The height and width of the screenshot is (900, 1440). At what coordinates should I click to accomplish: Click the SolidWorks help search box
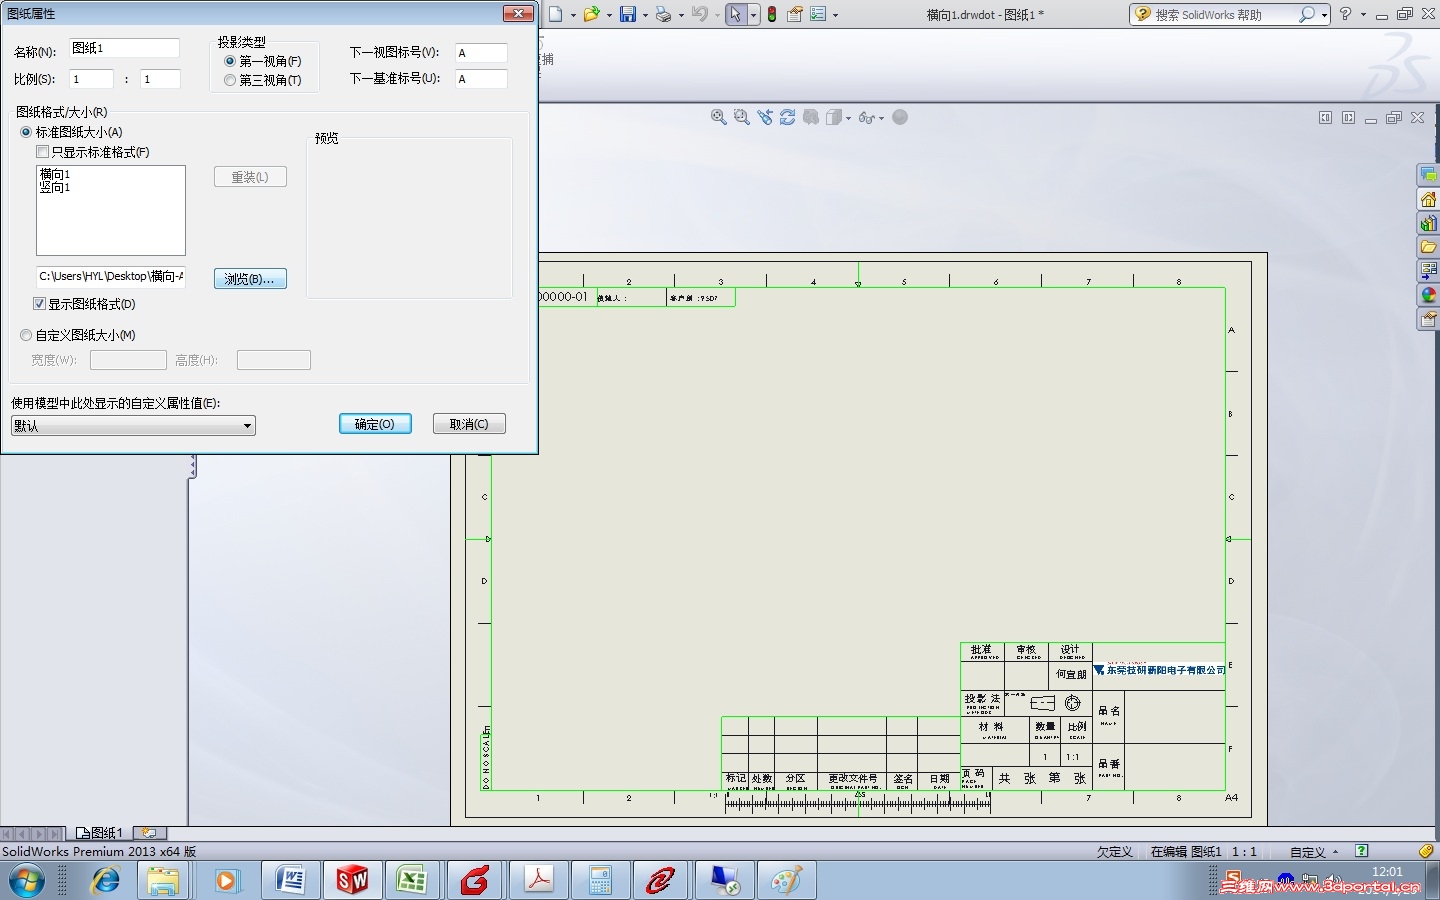coord(1224,15)
